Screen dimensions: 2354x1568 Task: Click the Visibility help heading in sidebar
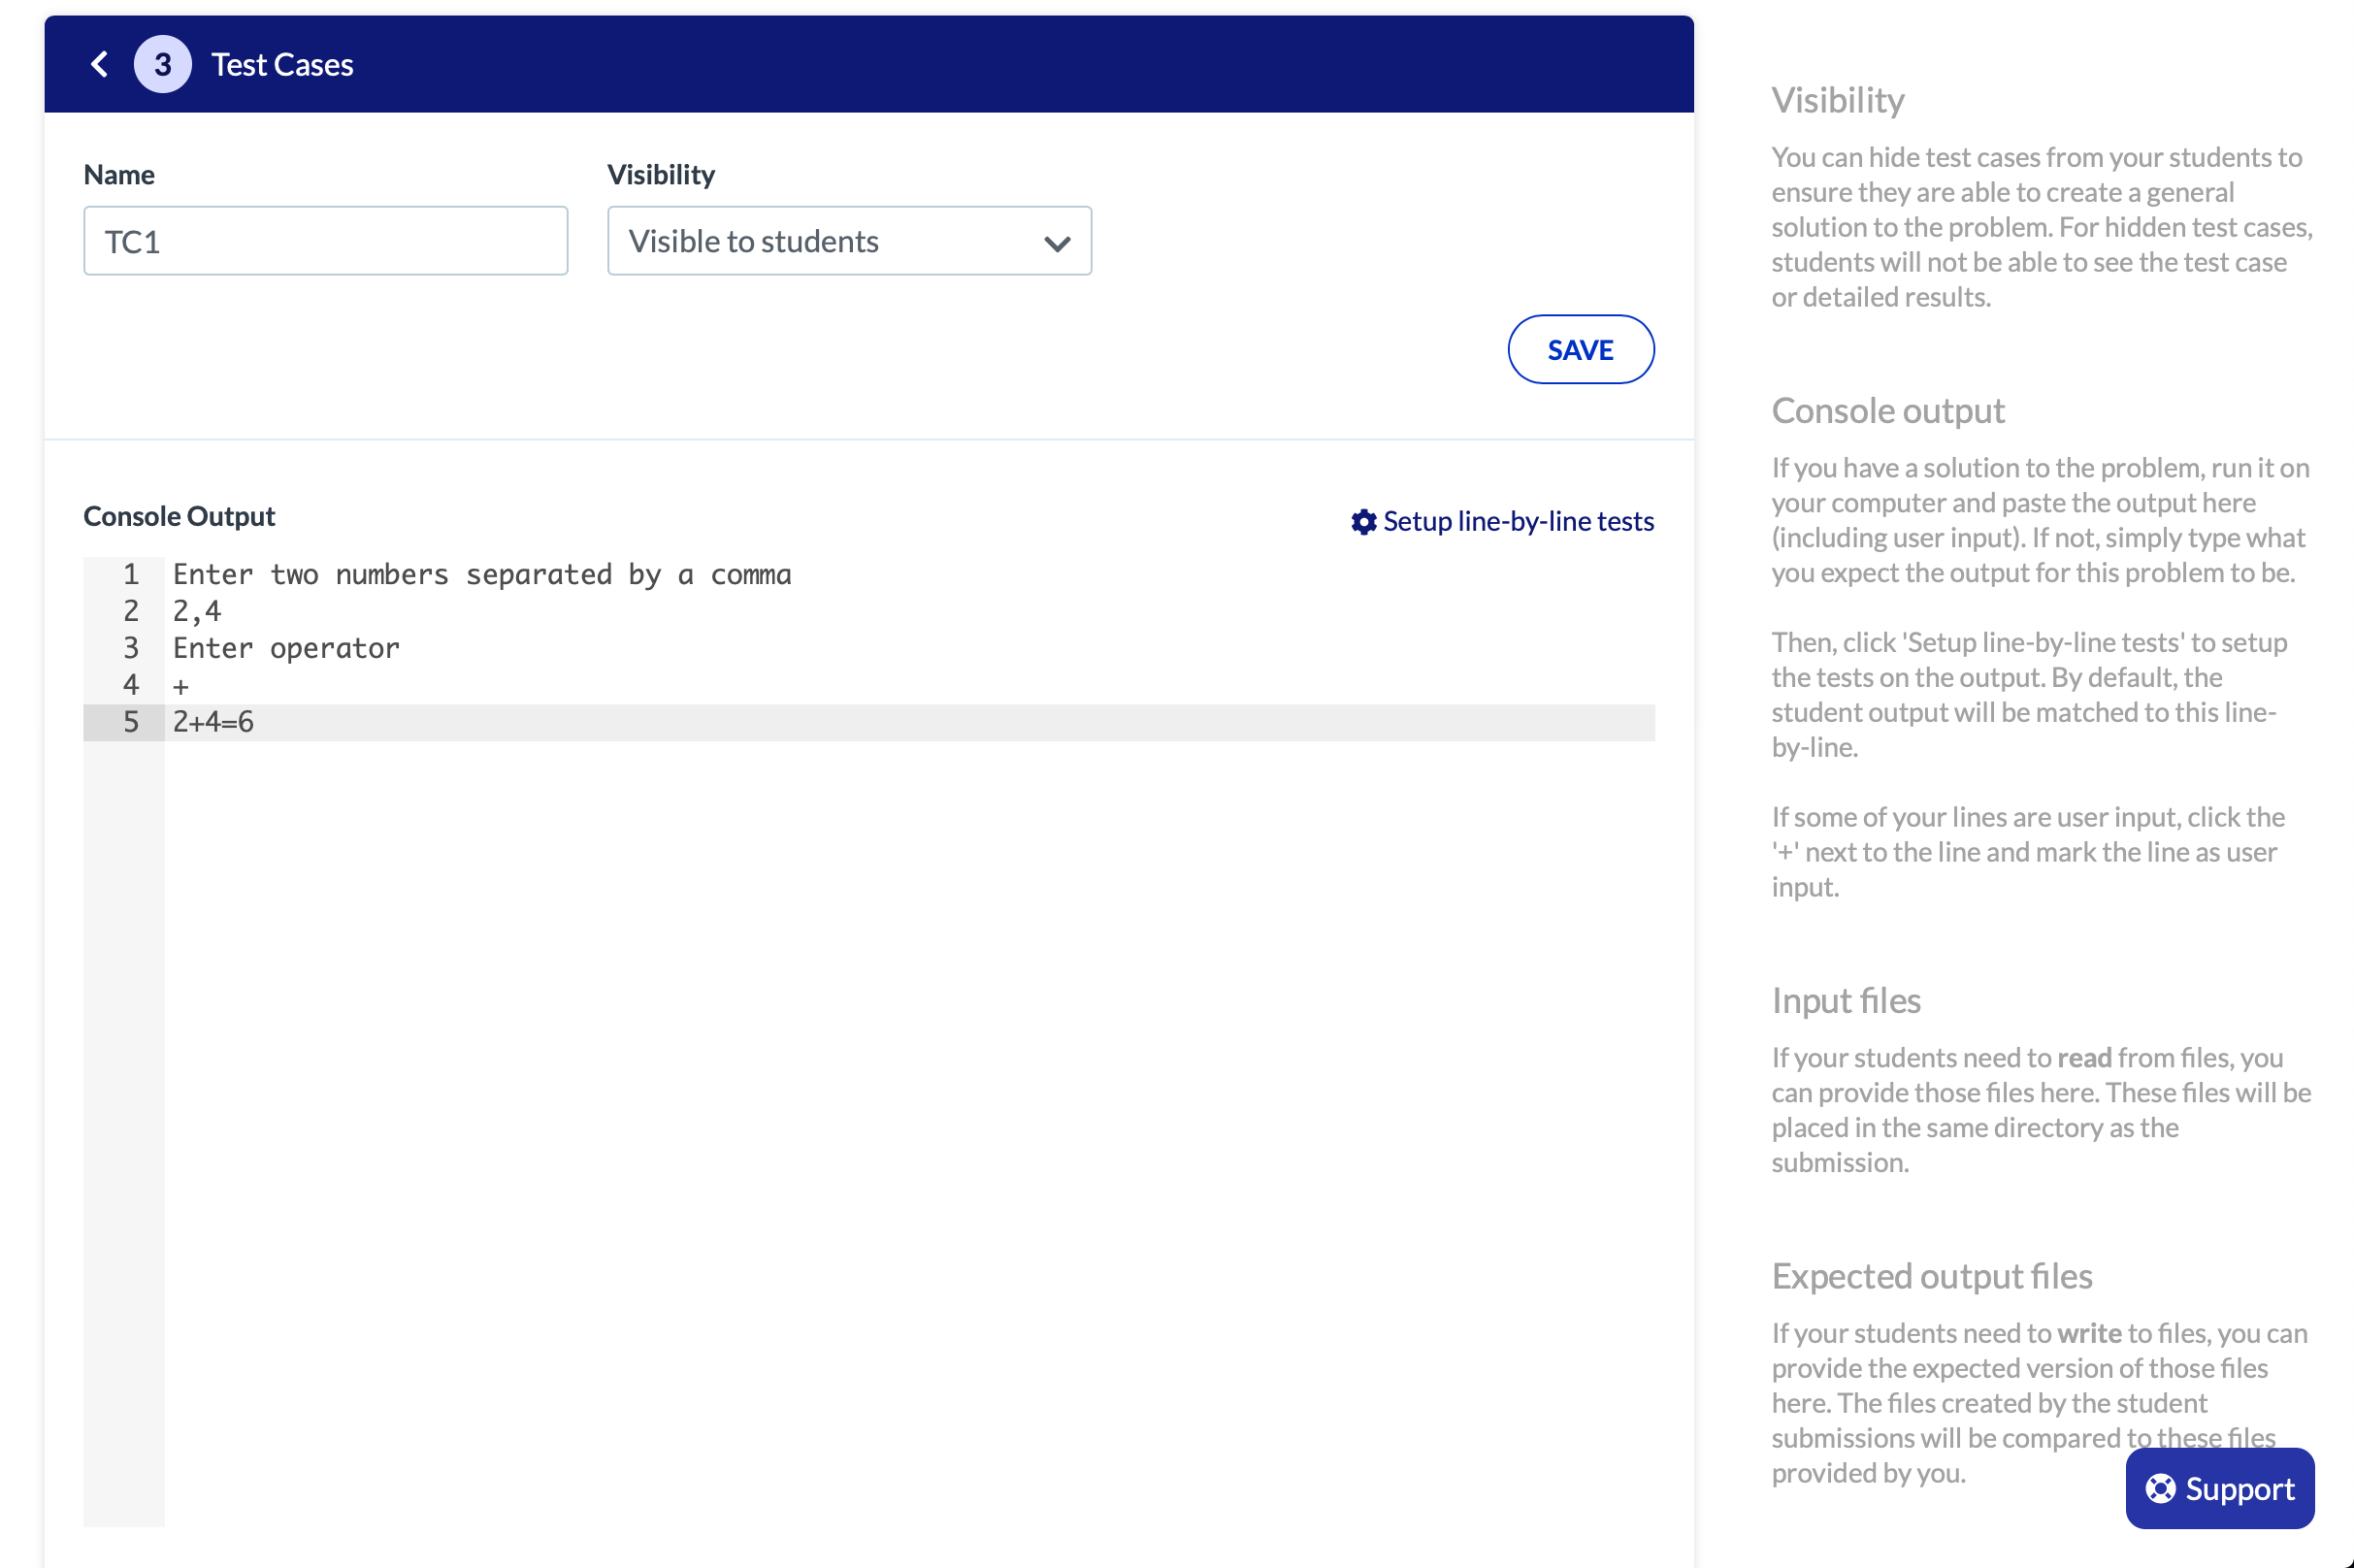point(1838,100)
